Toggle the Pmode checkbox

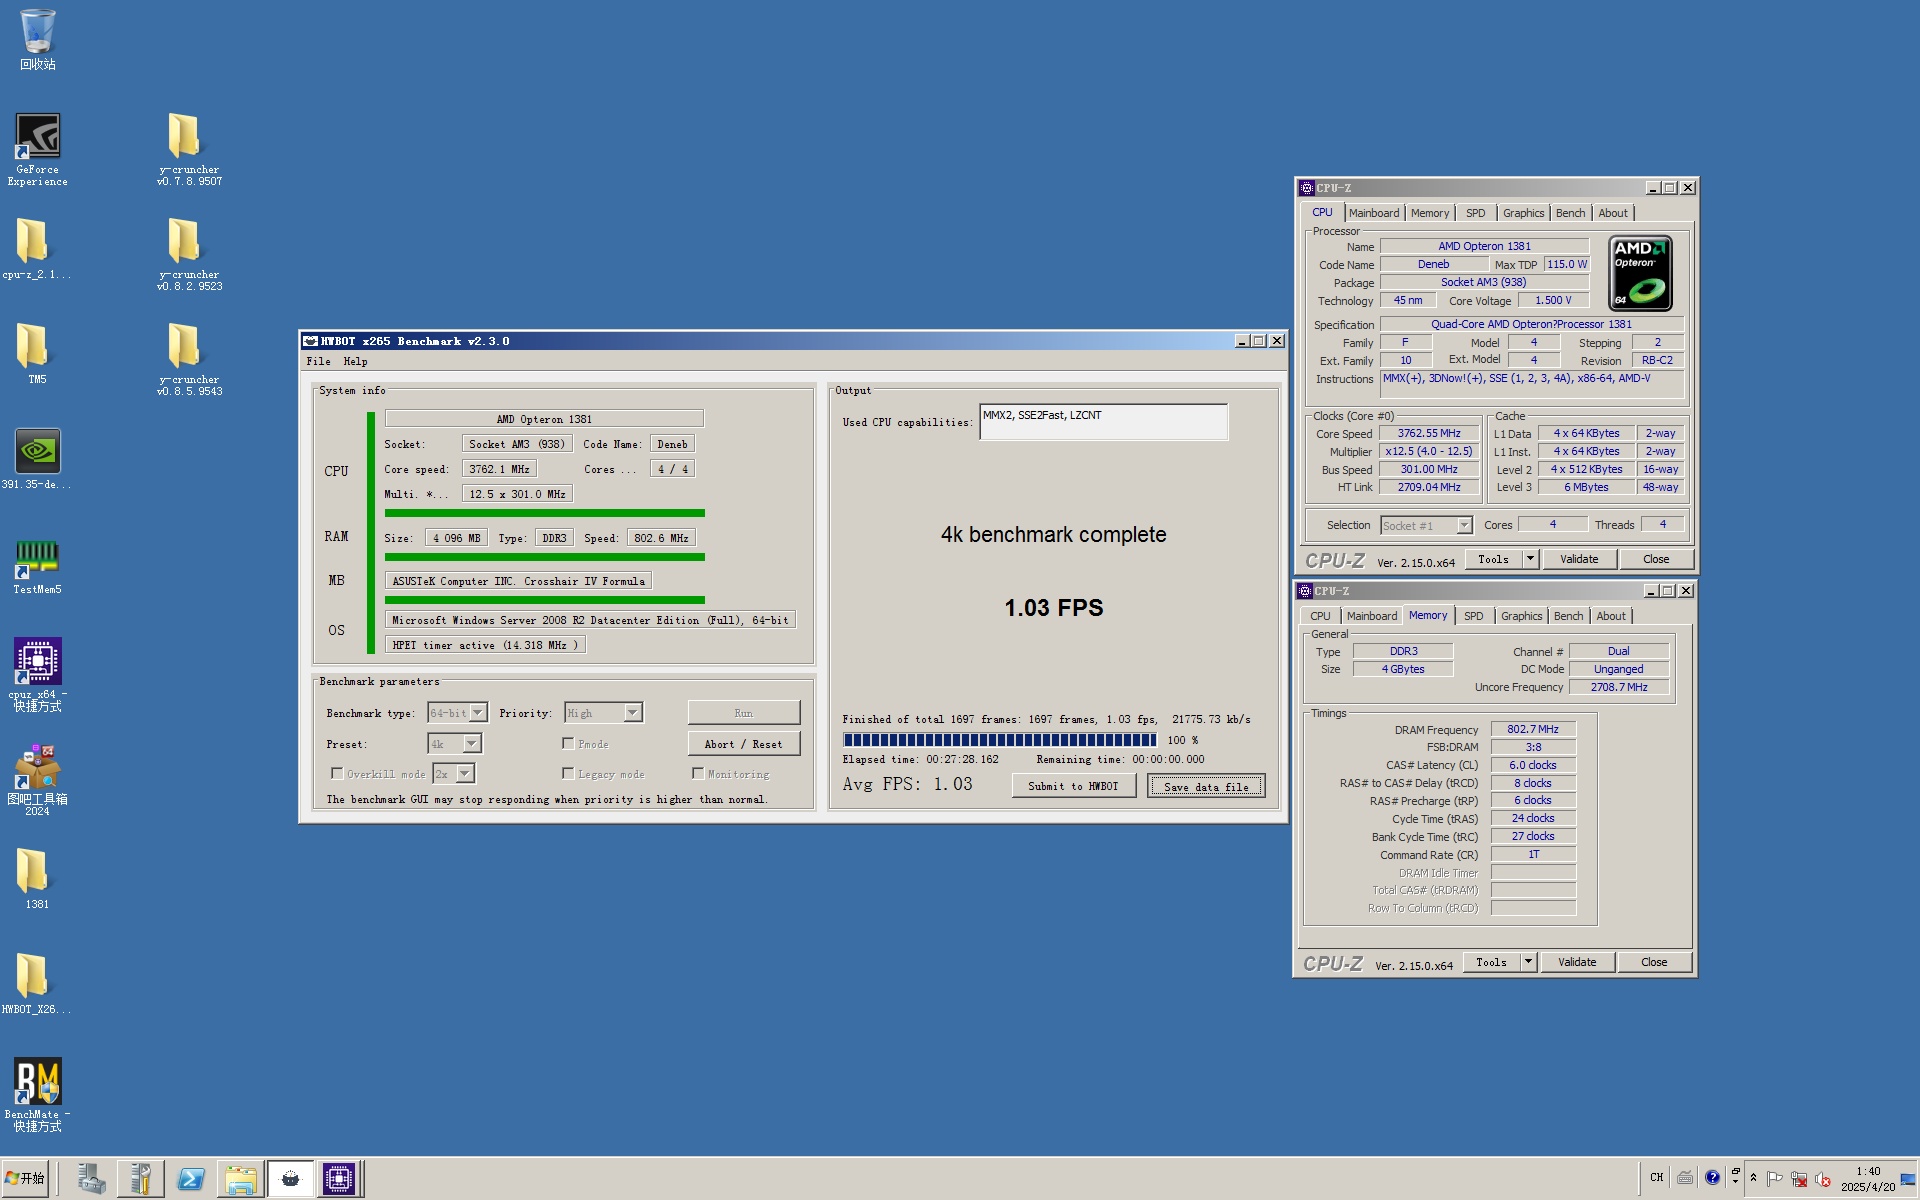tap(568, 743)
